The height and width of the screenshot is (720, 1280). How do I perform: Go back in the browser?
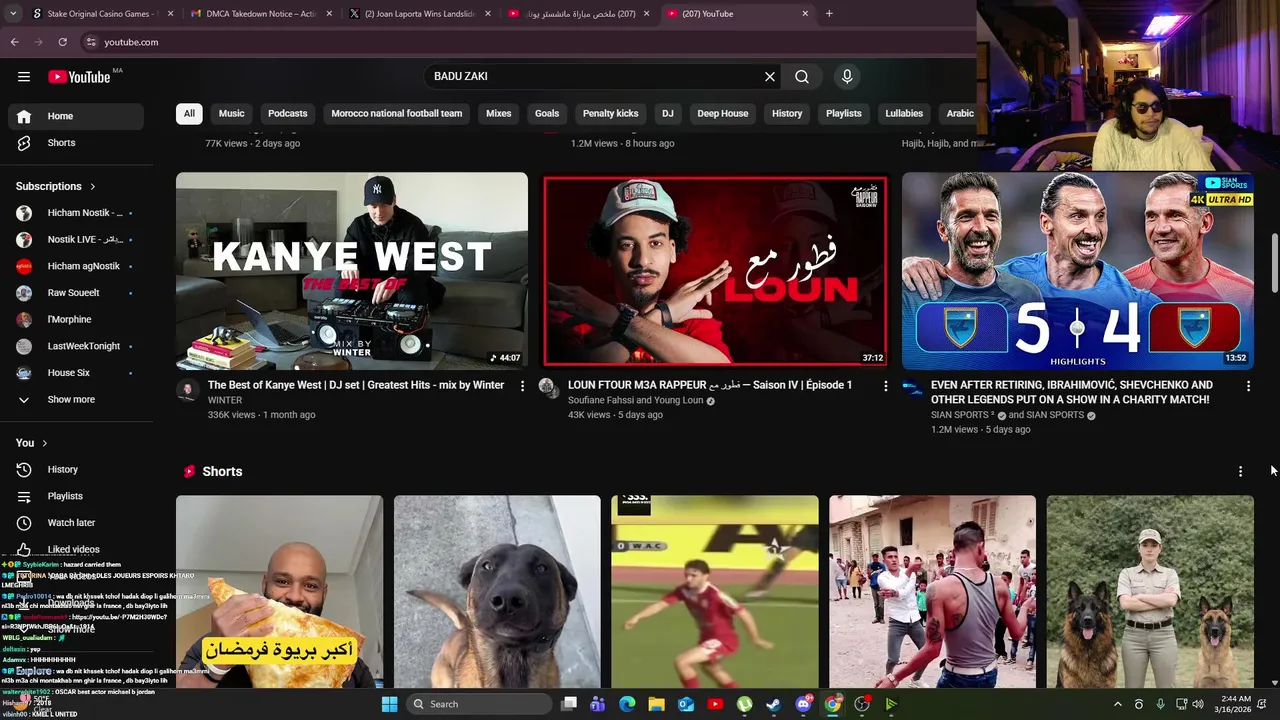tap(14, 42)
